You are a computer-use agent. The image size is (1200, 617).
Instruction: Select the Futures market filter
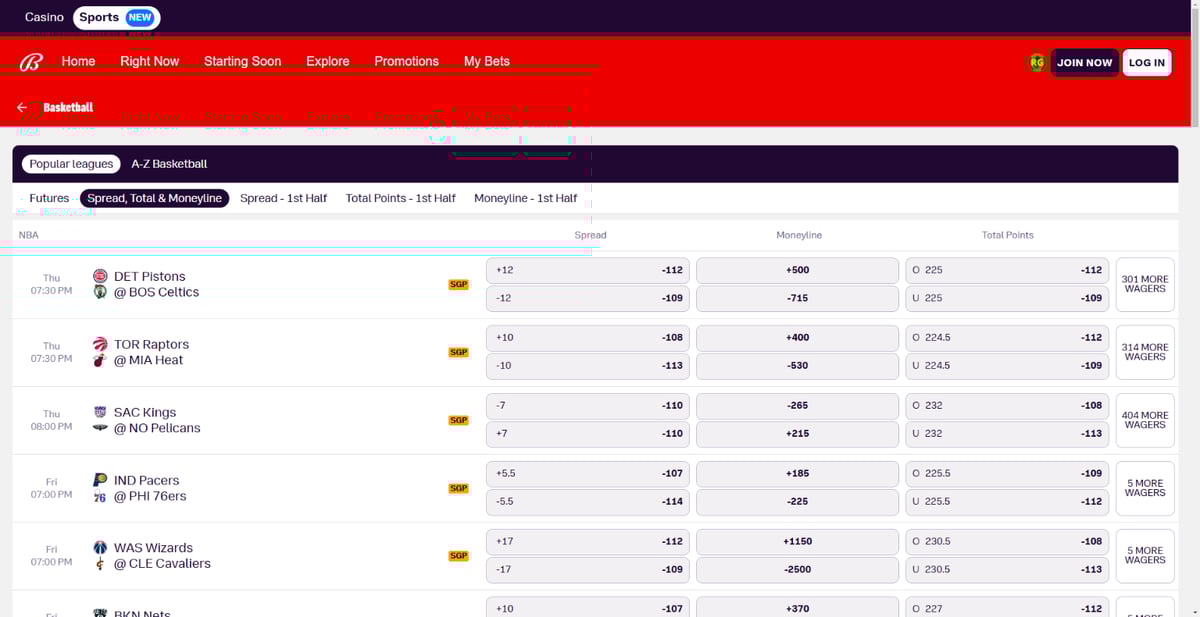coord(49,198)
